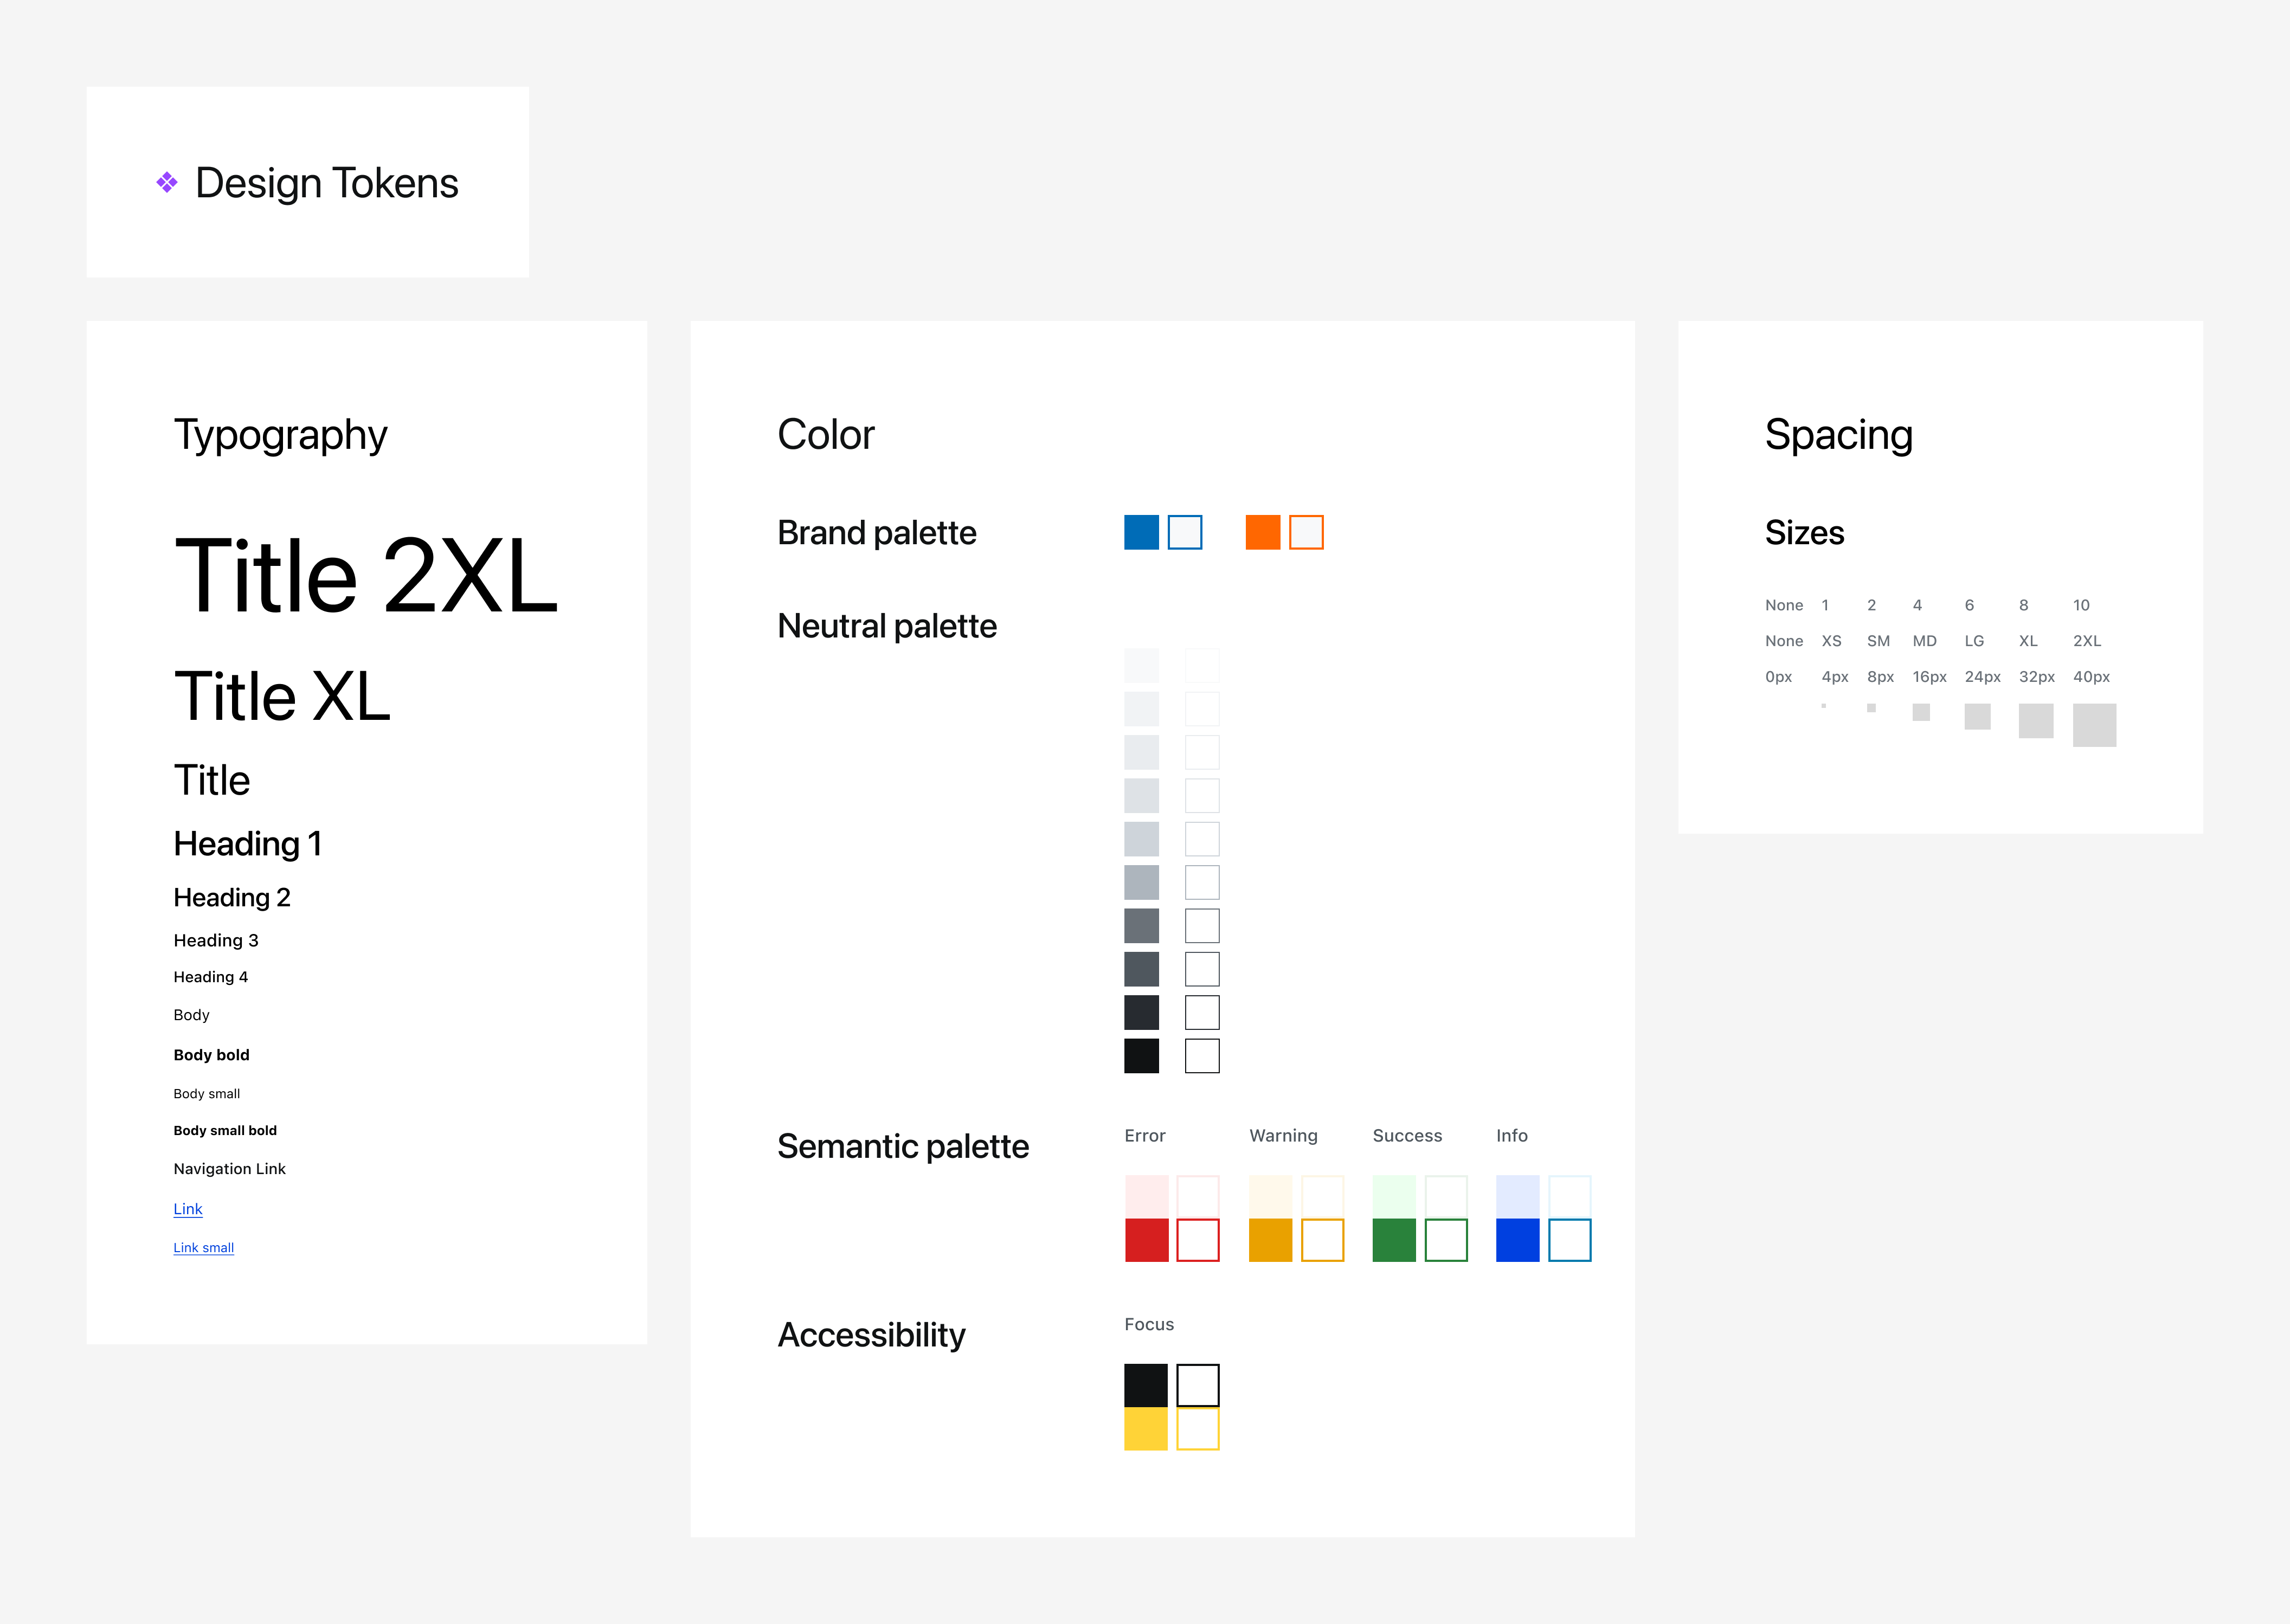
Task: Pick the yellow outlined Focus swatch
Action: coord(1198,1429)
